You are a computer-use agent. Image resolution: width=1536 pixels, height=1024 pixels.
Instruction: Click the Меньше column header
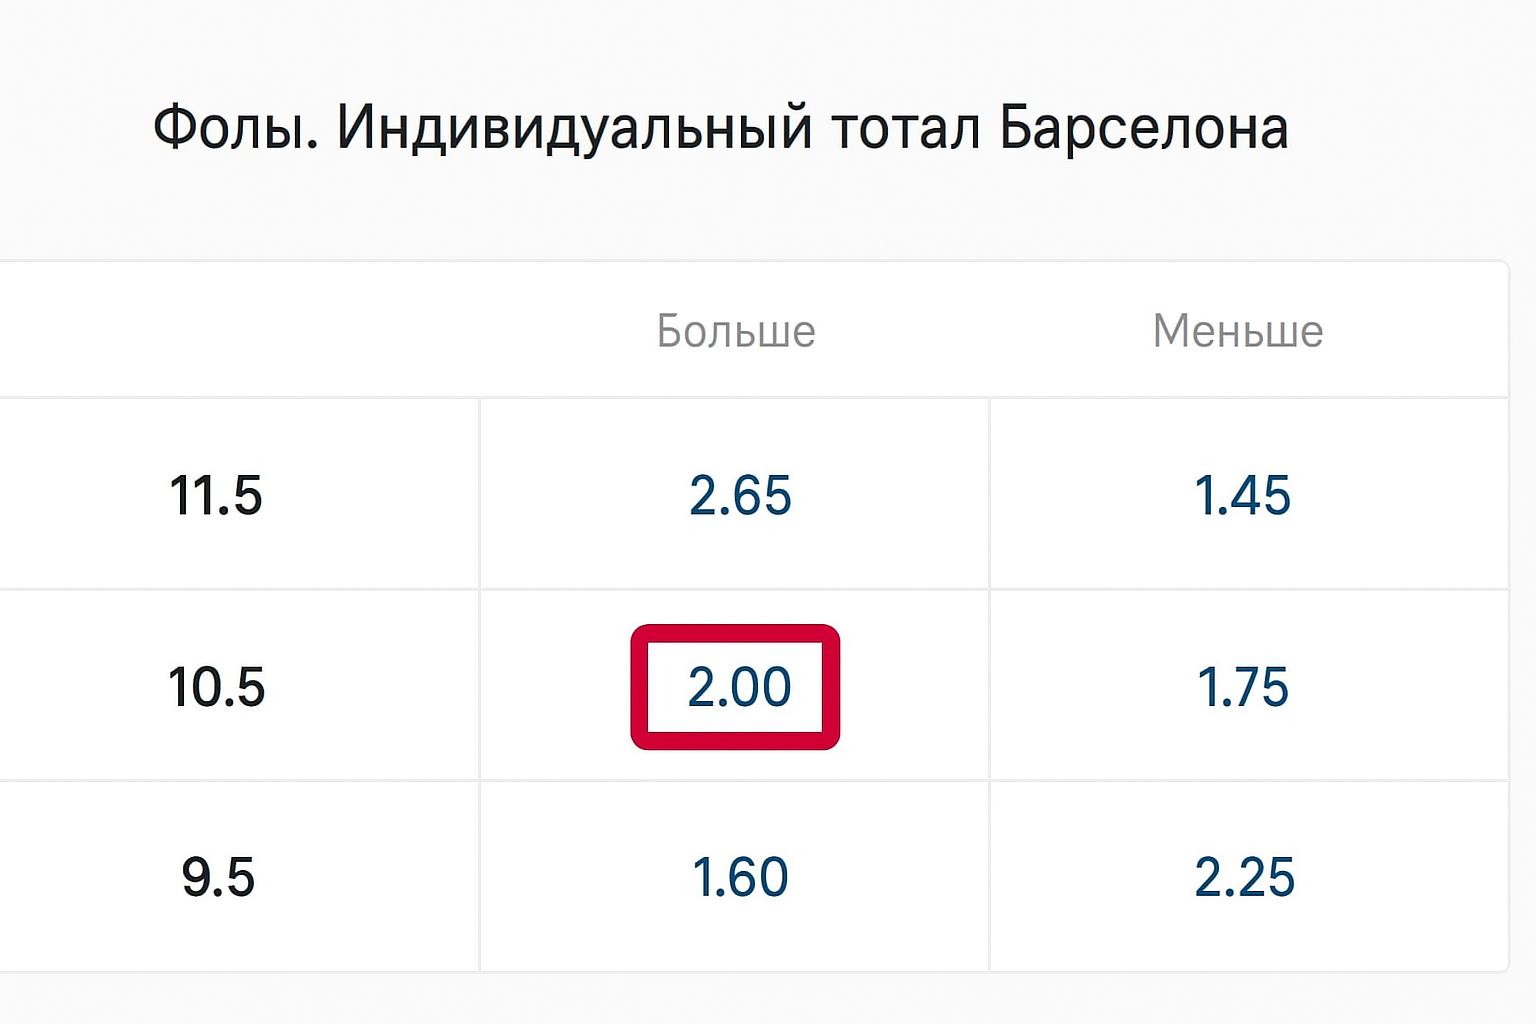[x=1238, y=331]
